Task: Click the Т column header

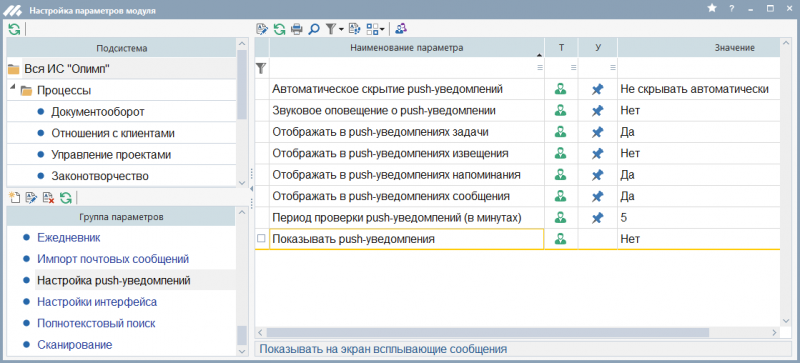Action: (561, 48)
